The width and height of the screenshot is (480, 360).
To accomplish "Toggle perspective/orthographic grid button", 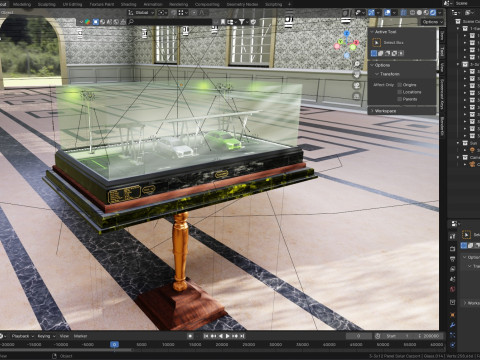I will pyautogui.click(x=357, y=96).
